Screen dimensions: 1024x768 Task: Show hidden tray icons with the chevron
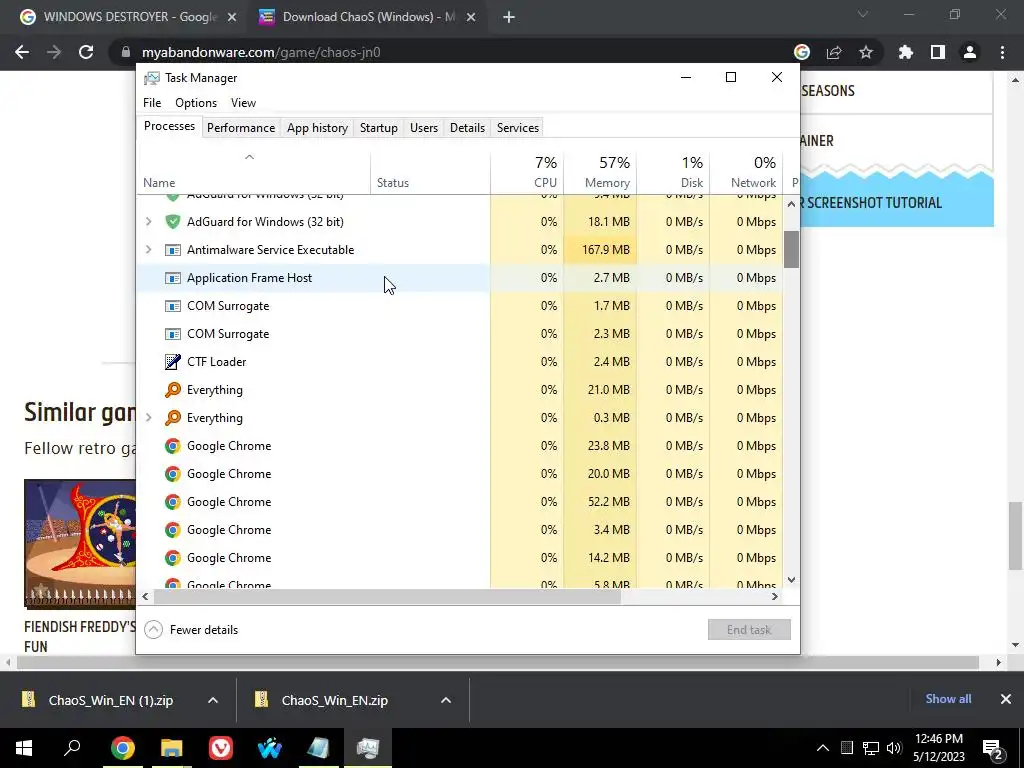[823, 748]
